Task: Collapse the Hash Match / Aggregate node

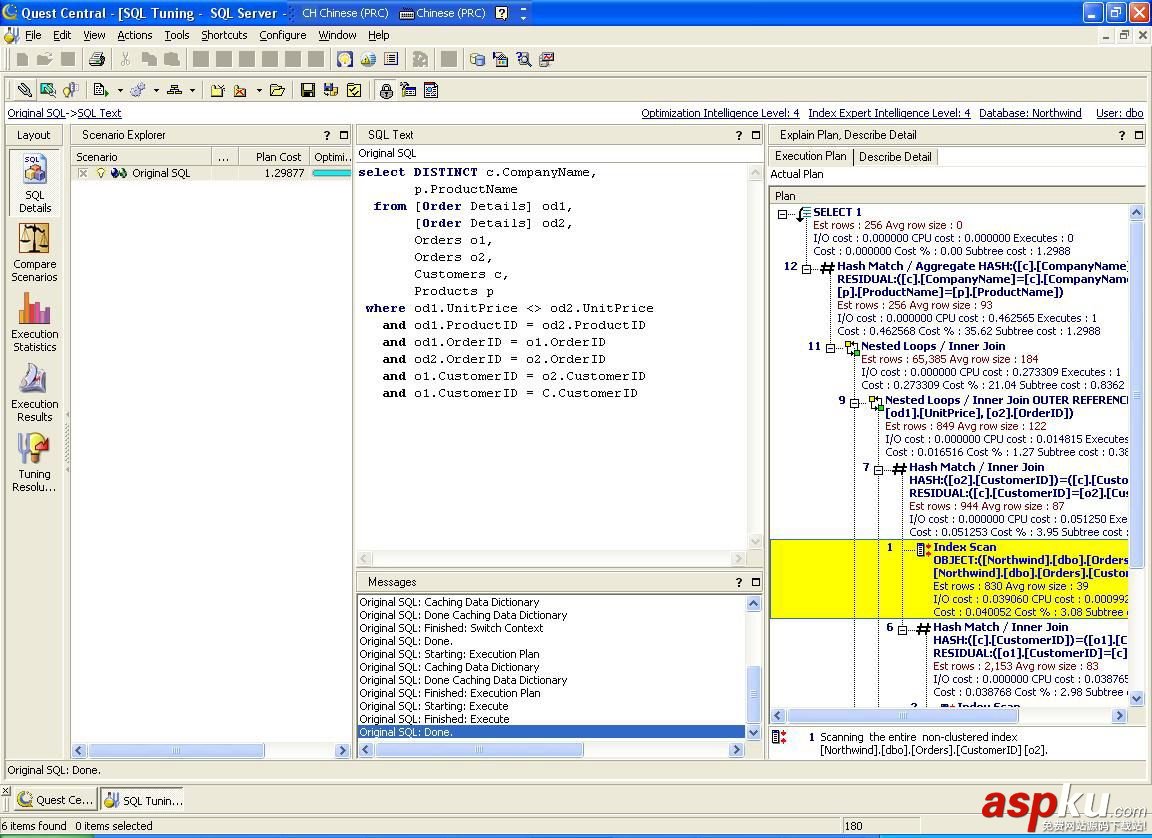Action: click(x=807, y=268)
